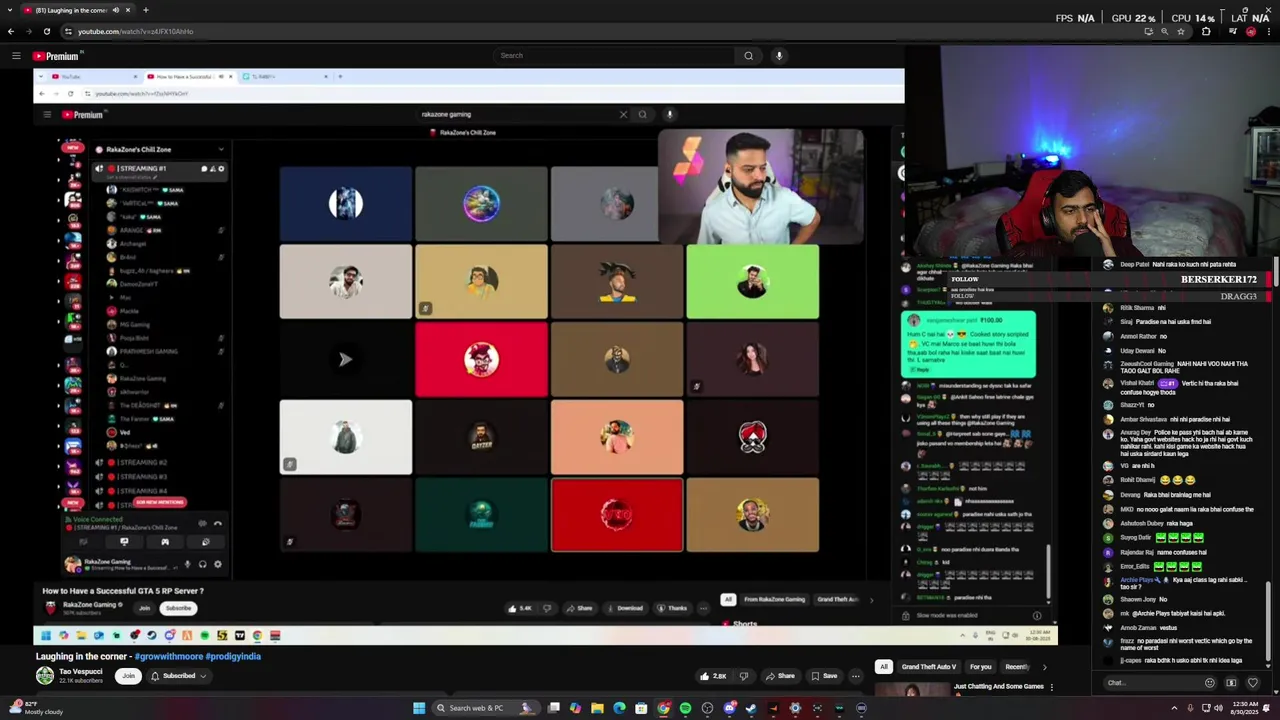Select the From RakaZone Gaming chip

(x=774, y=600)
